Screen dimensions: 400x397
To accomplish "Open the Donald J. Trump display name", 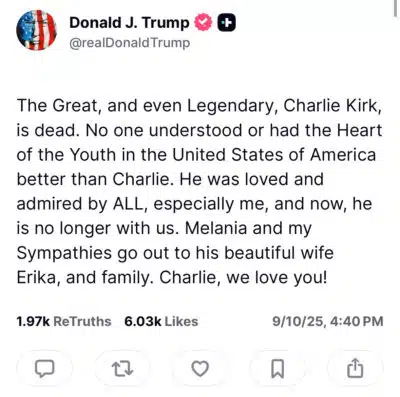I will pos(129,23).
